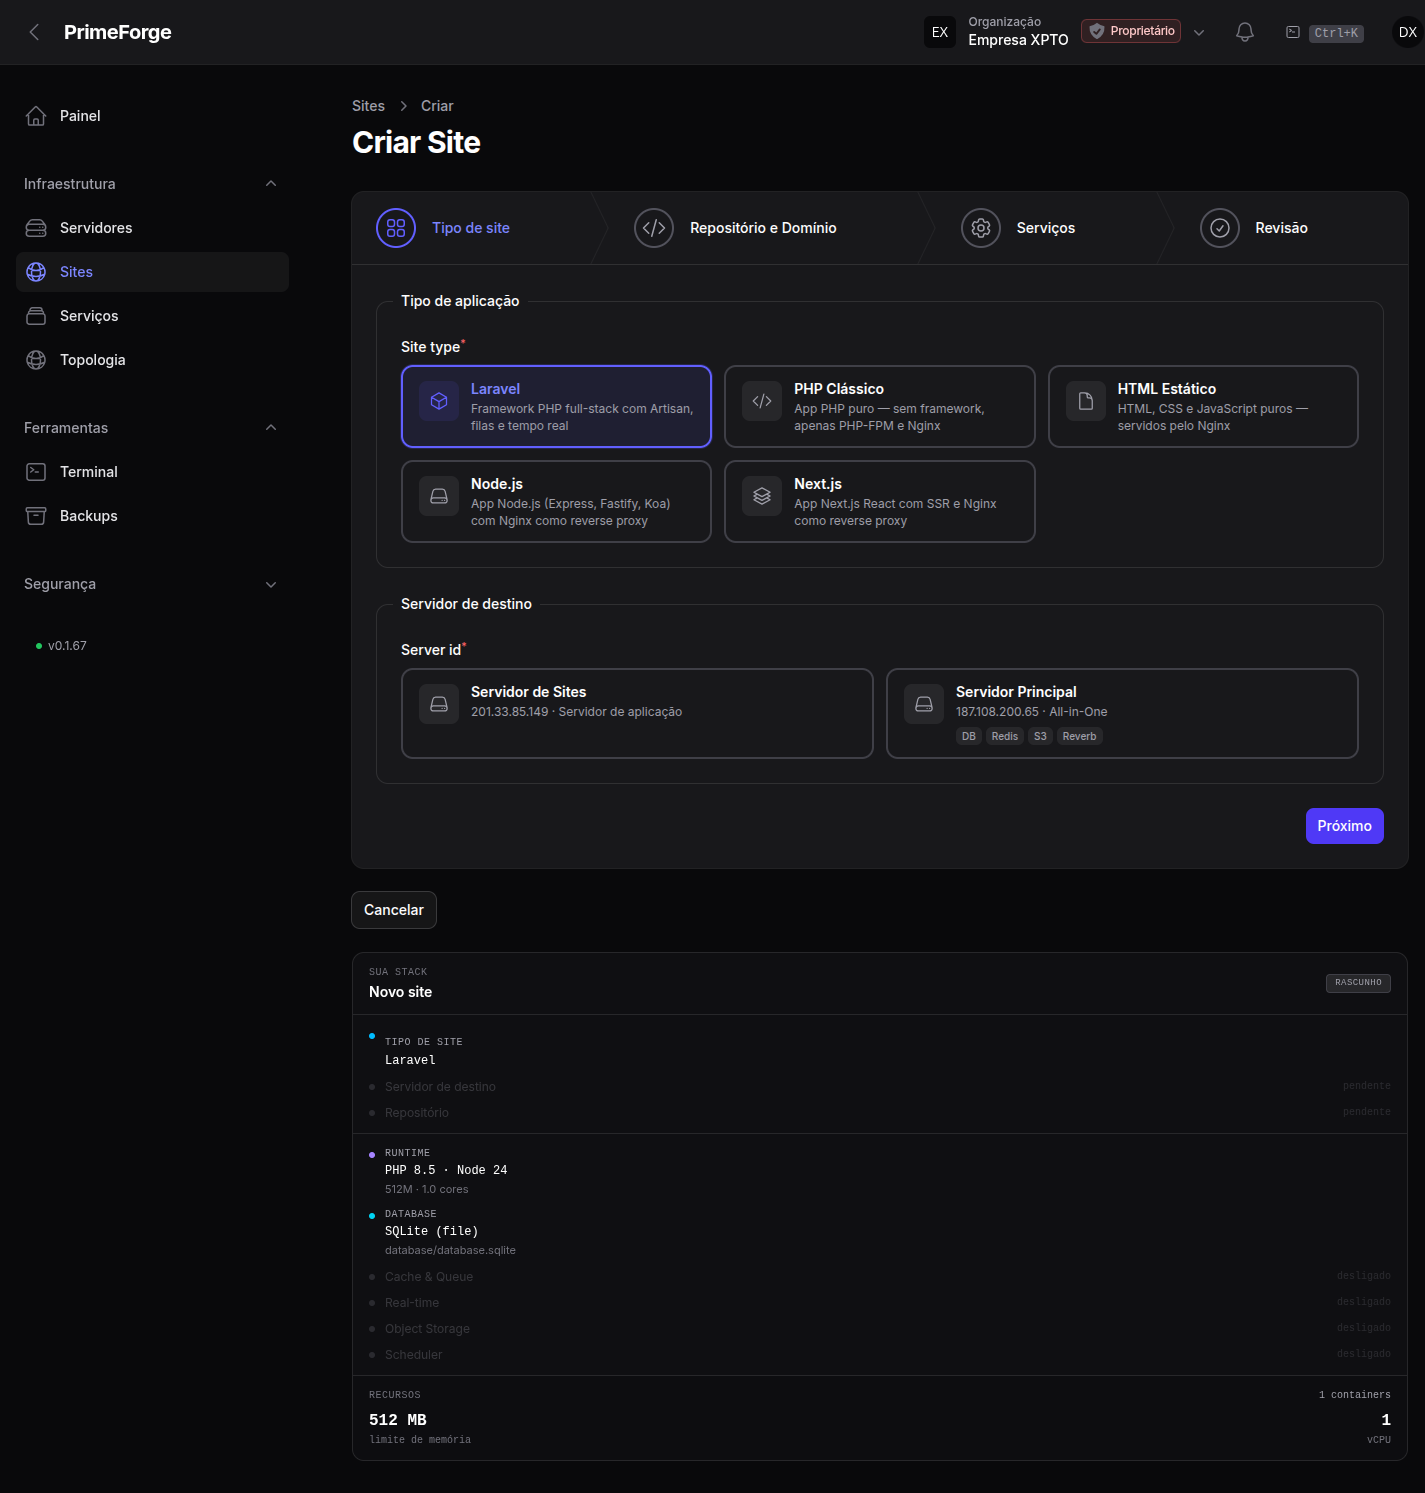Click the Repositório e Domínio code icon
The width and height of the screenshot is (1425, 1493).
coord(654,228)
